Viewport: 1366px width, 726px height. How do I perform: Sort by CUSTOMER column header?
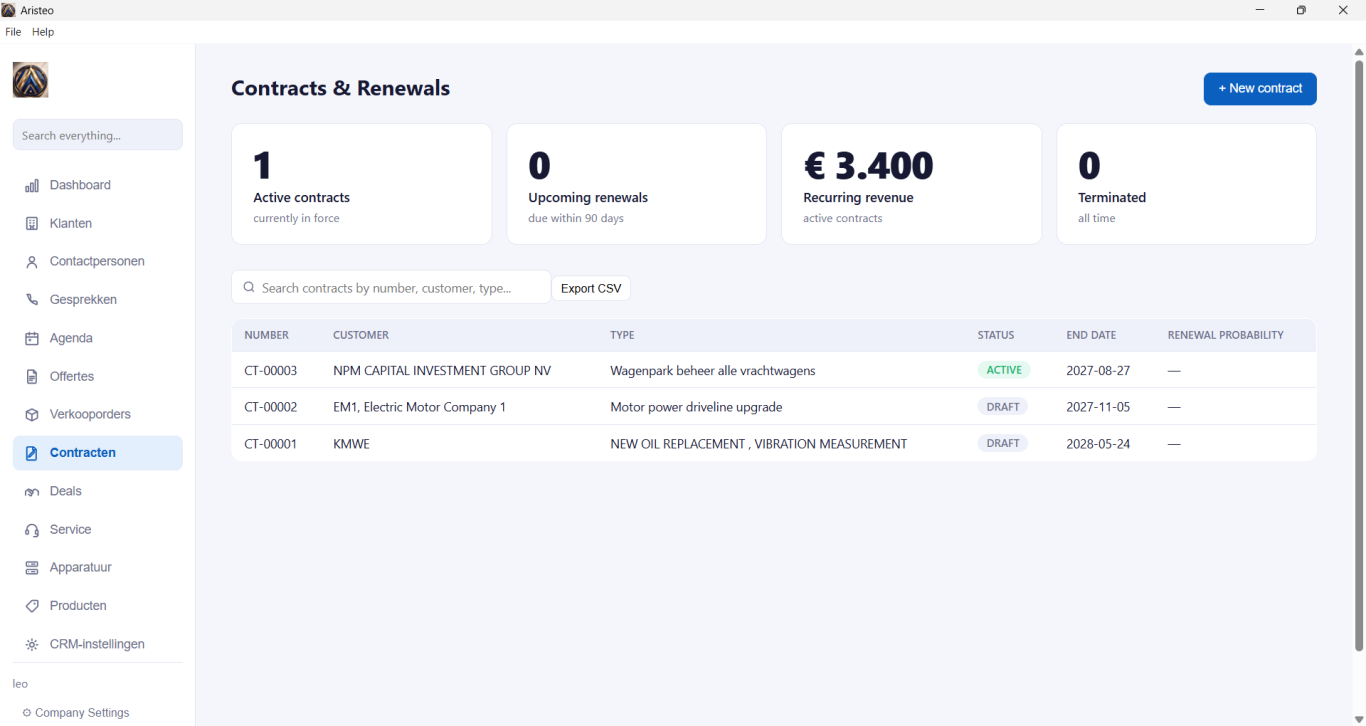tap(361, 335)
